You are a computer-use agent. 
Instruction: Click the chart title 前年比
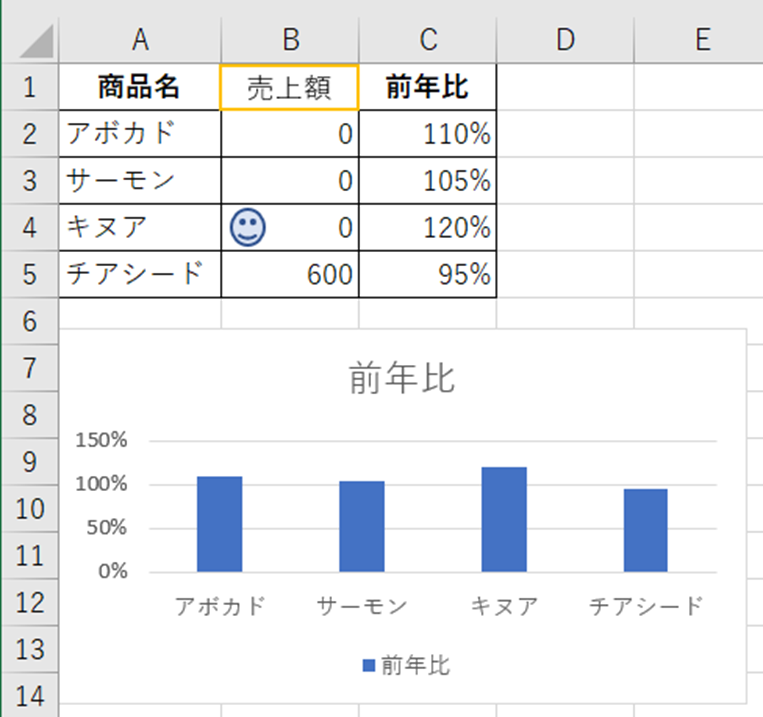point(402,380)
